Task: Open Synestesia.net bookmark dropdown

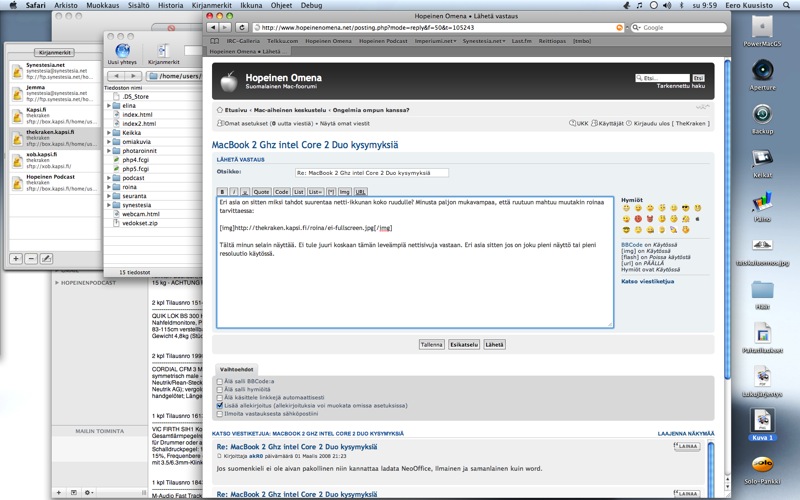Action: 484,41
